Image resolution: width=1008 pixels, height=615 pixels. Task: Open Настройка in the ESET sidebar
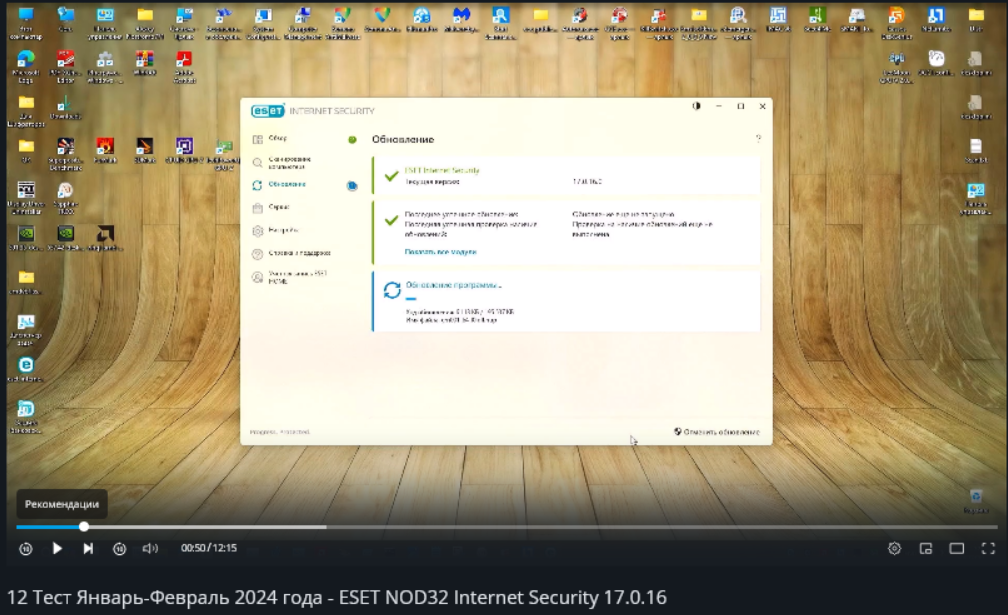tap(283, 230)
